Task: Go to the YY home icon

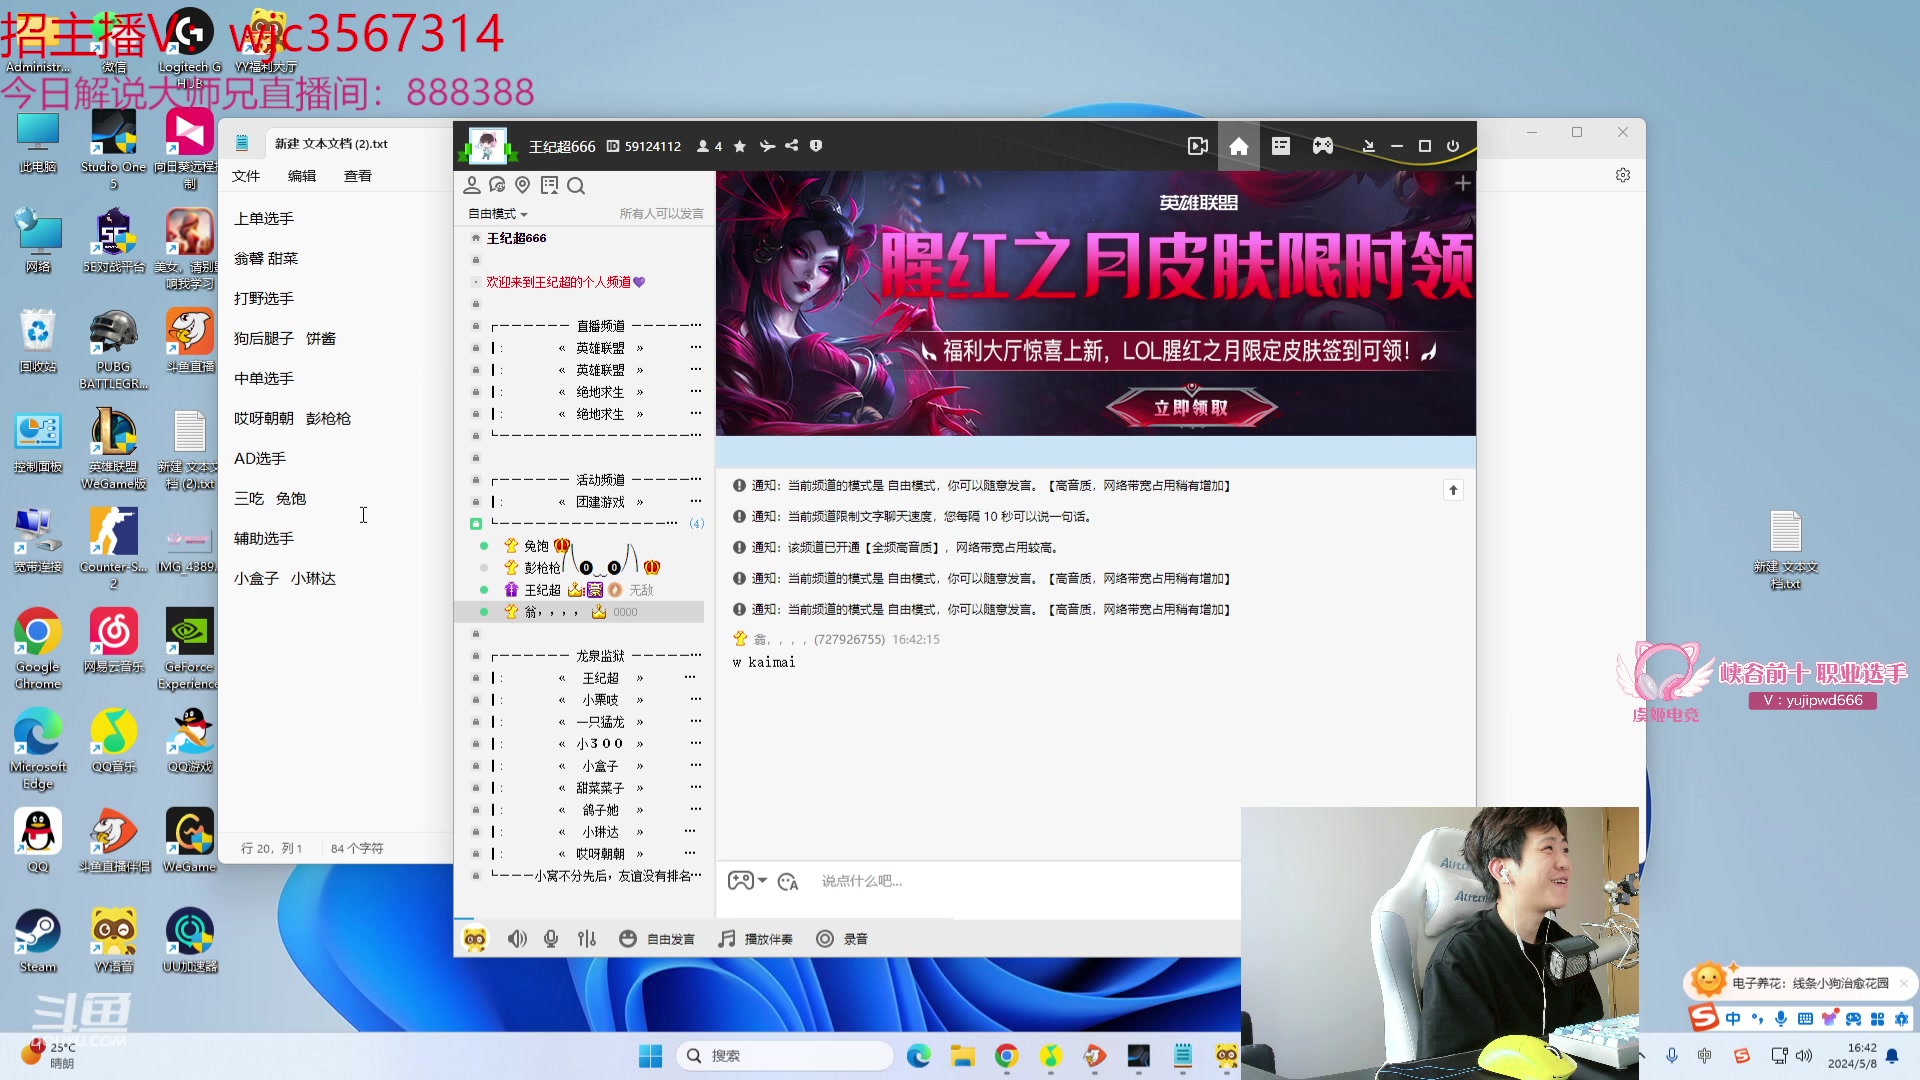Action: 1239,146
